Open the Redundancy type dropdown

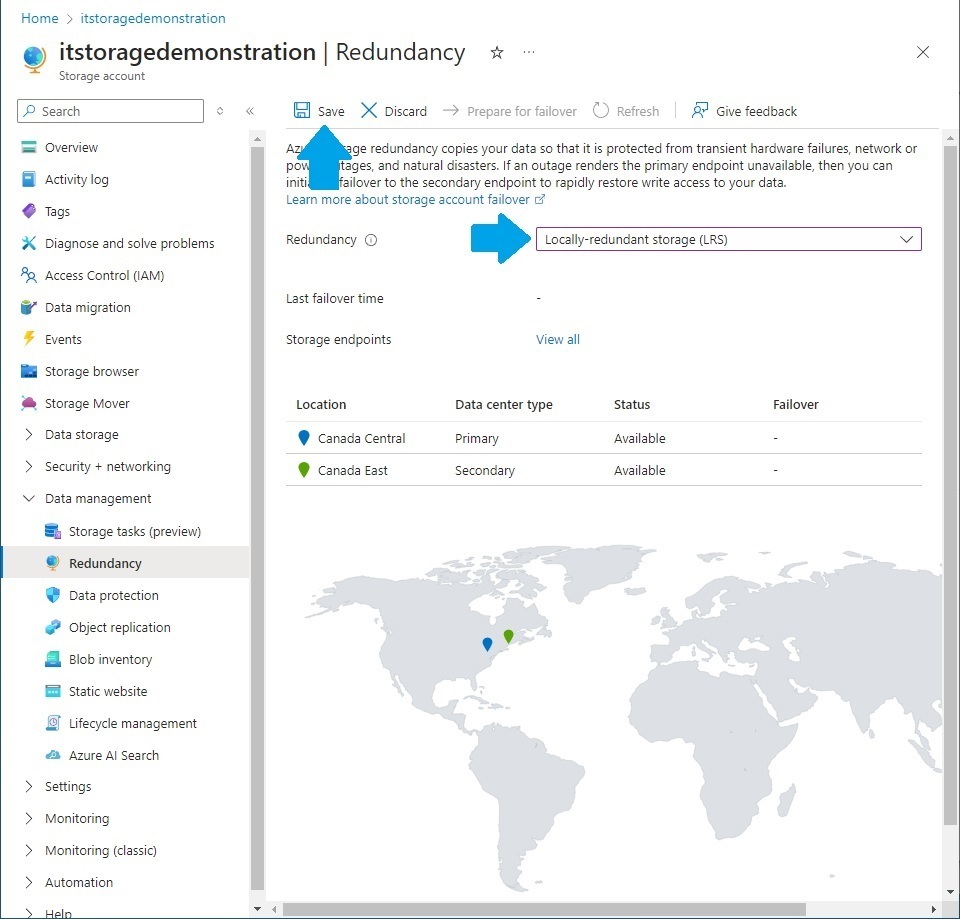(x=728, y=239)
